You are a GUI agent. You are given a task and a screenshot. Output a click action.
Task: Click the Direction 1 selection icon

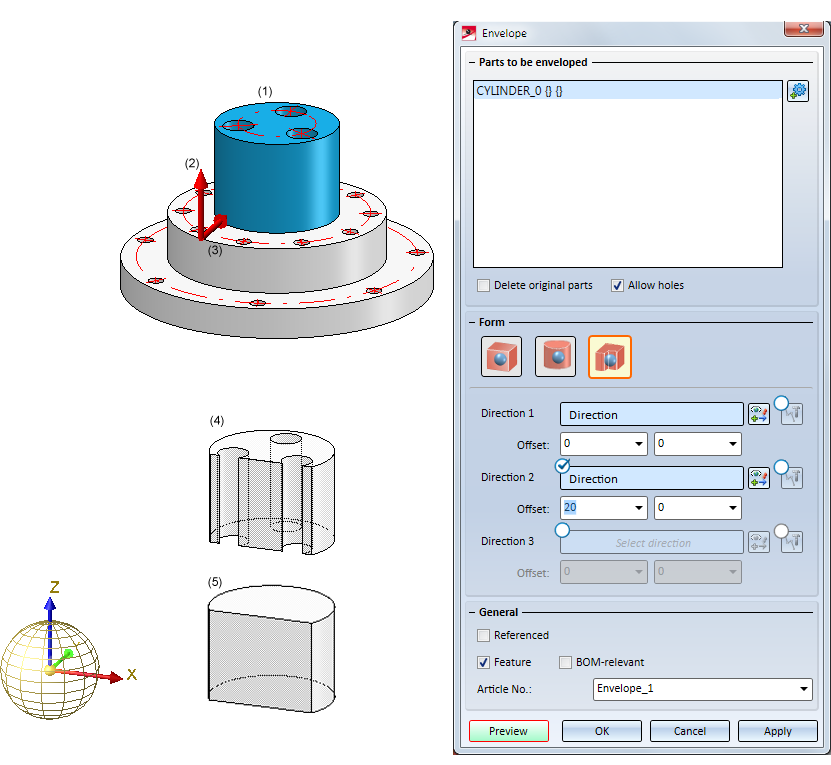(x=758, y=415)
